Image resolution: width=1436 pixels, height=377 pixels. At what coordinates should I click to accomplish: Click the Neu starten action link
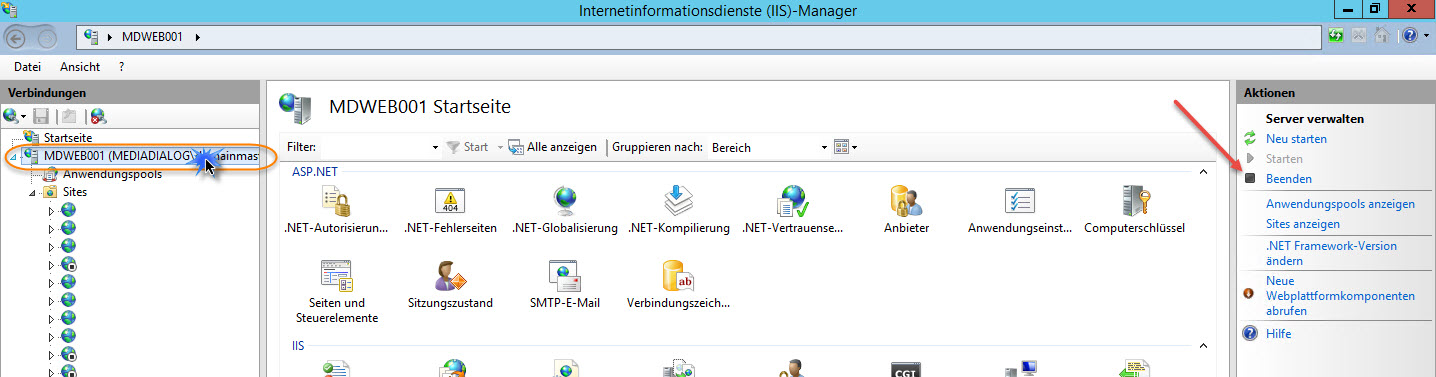pyautogui.click(x=1296, y=139)
